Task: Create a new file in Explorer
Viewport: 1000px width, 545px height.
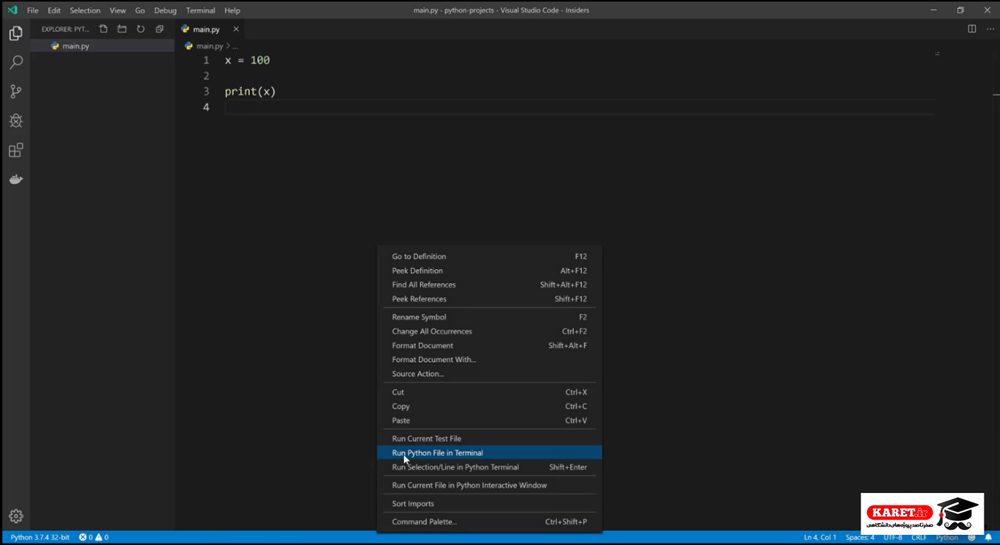Action: tap(103, 29)
